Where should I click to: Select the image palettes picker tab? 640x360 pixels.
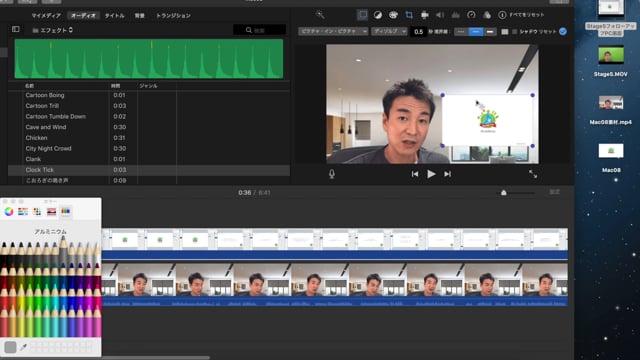pos(51,211)
